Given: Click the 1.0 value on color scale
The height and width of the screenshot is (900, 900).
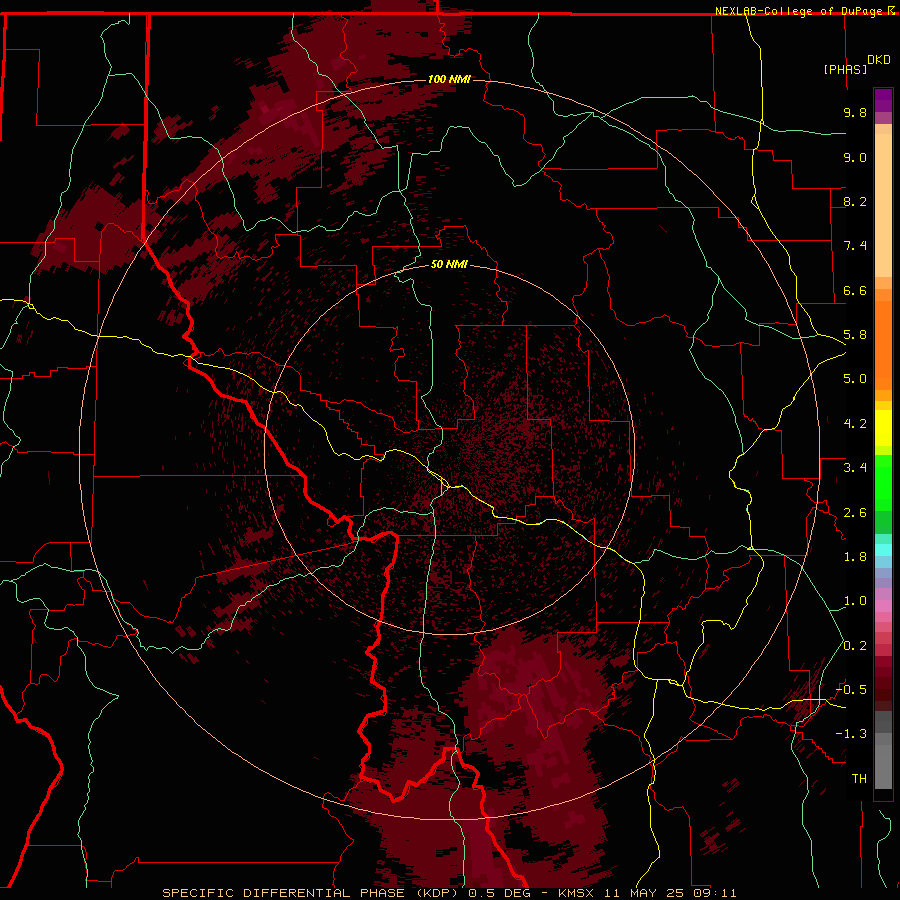Looking at the screenshot, I should click(855, 601).
